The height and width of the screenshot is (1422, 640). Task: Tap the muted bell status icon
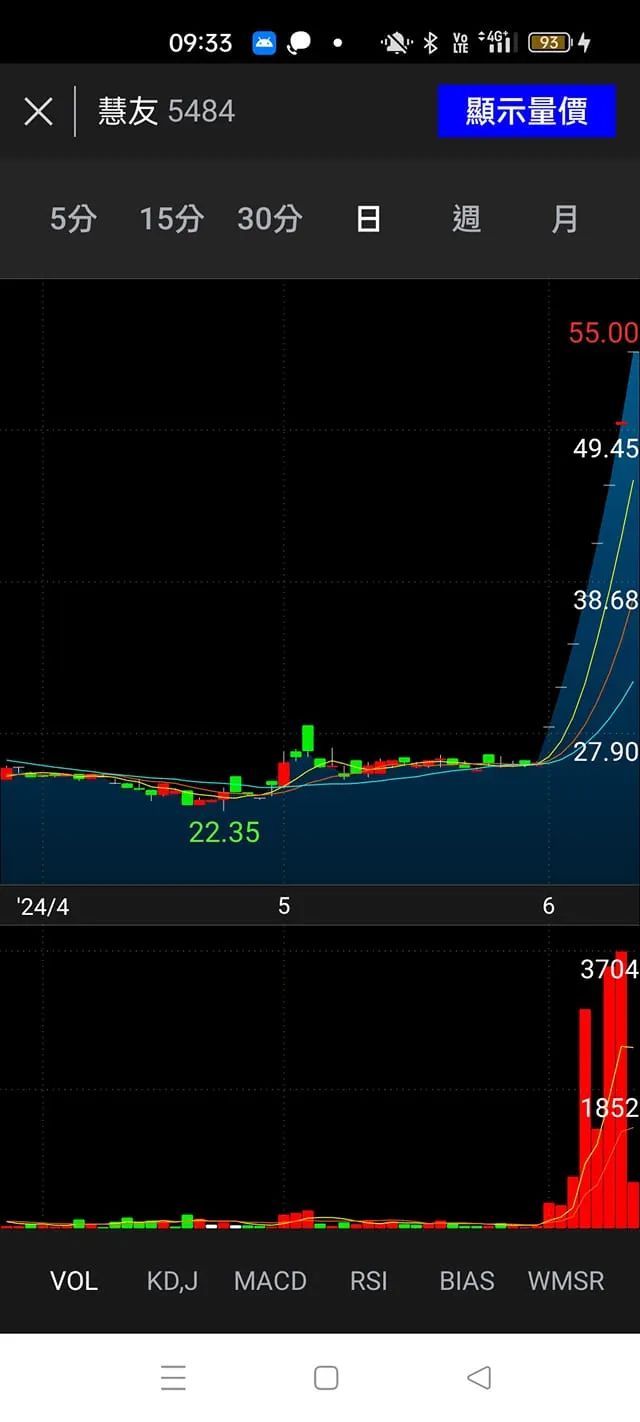pyautogui.click(x=397, y=43)
